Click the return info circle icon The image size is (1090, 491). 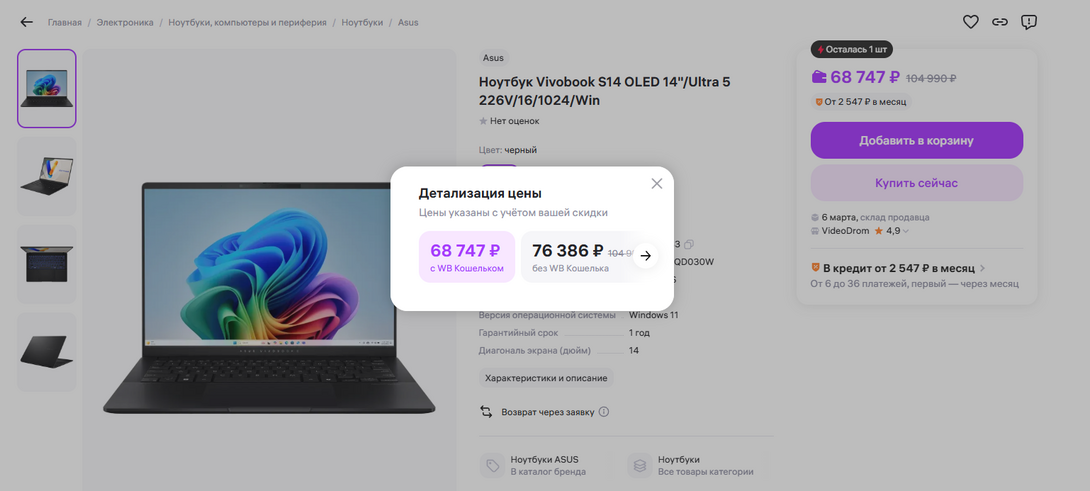[603, 412]
